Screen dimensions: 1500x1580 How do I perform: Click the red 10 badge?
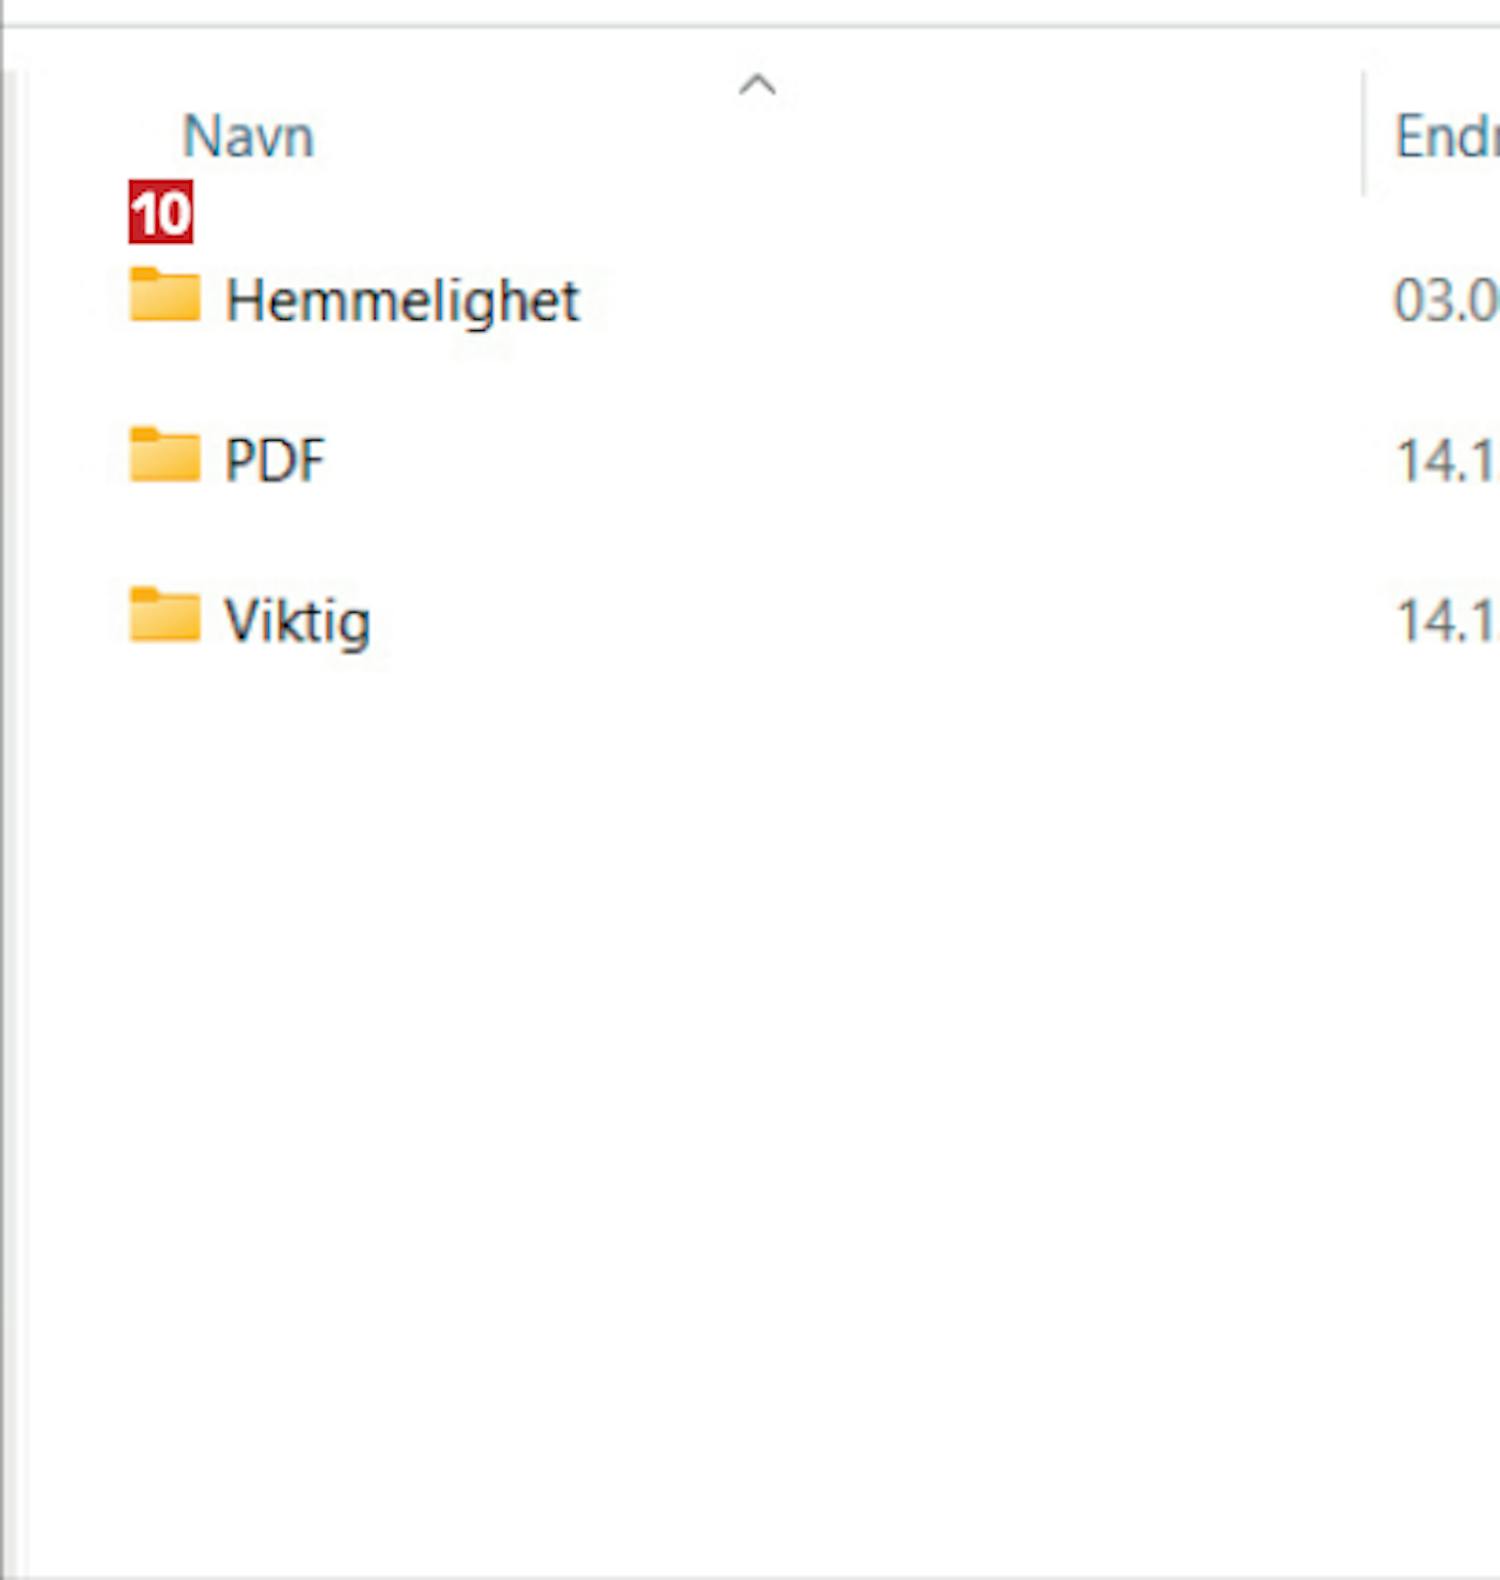coord(160,212)
